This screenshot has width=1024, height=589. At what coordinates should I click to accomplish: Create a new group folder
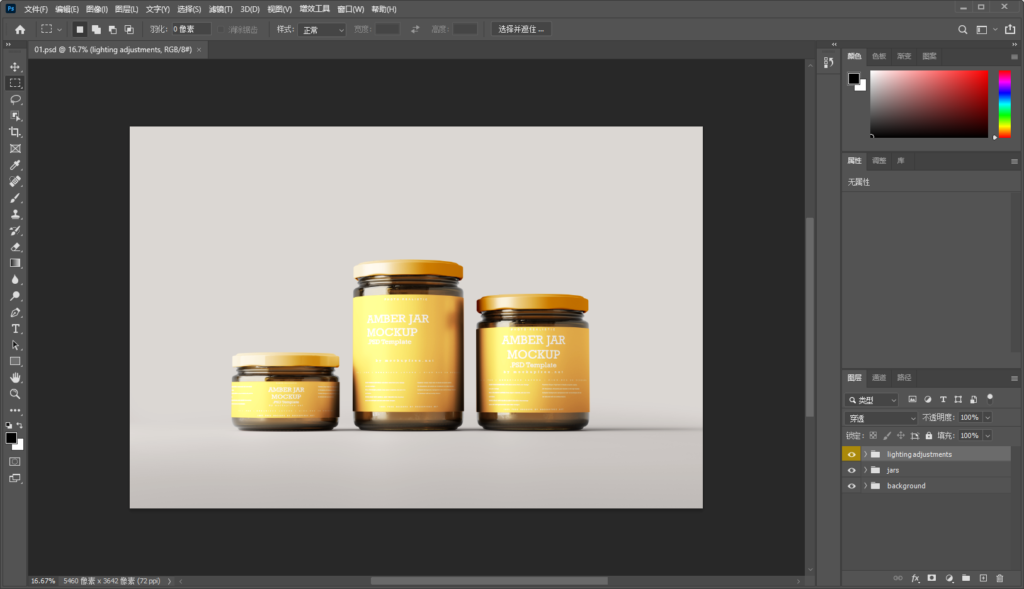pyautogui.click(x=966, y=578)
